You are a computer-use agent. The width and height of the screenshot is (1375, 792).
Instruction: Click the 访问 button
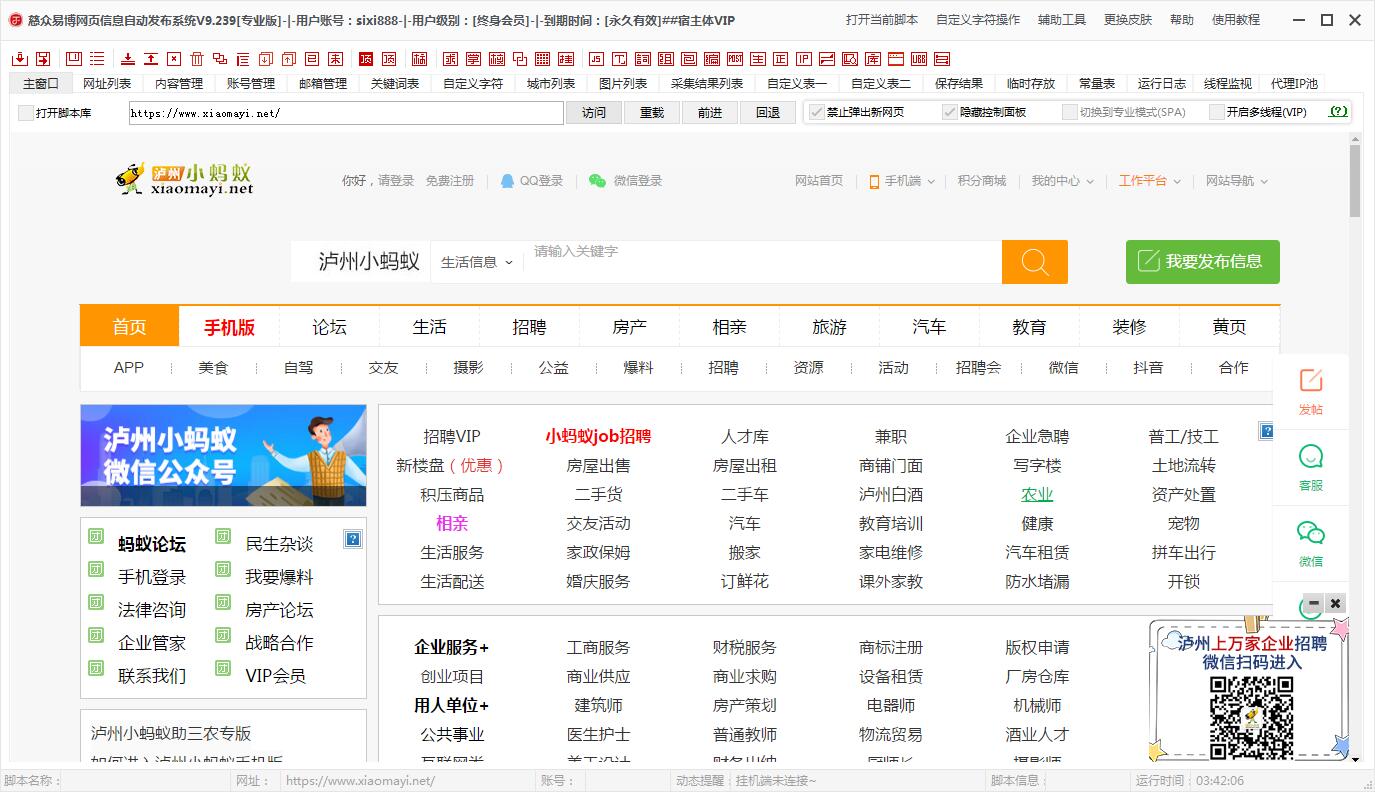click(x=594, y=113)
